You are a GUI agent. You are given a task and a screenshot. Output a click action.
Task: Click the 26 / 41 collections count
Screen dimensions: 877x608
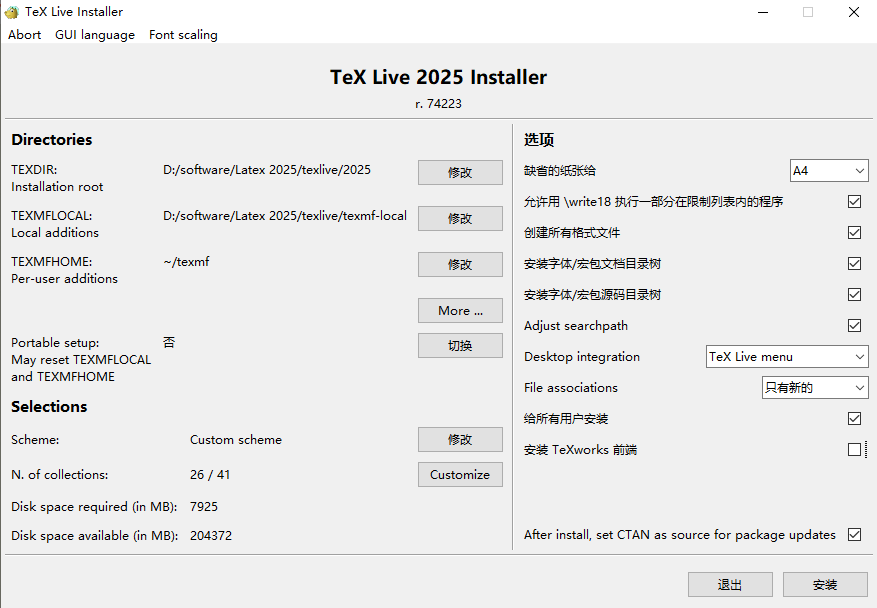(x=210, y=474)
